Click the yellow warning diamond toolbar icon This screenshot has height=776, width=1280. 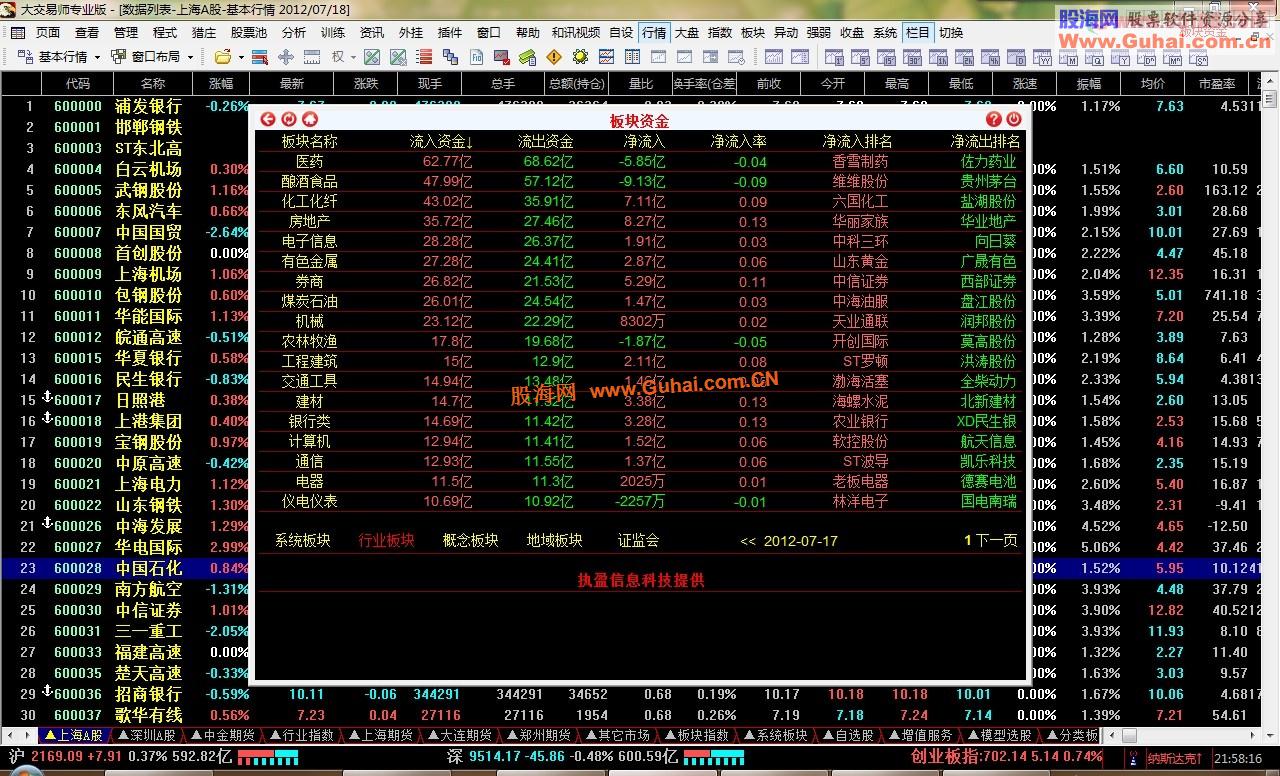click(554, 57)
